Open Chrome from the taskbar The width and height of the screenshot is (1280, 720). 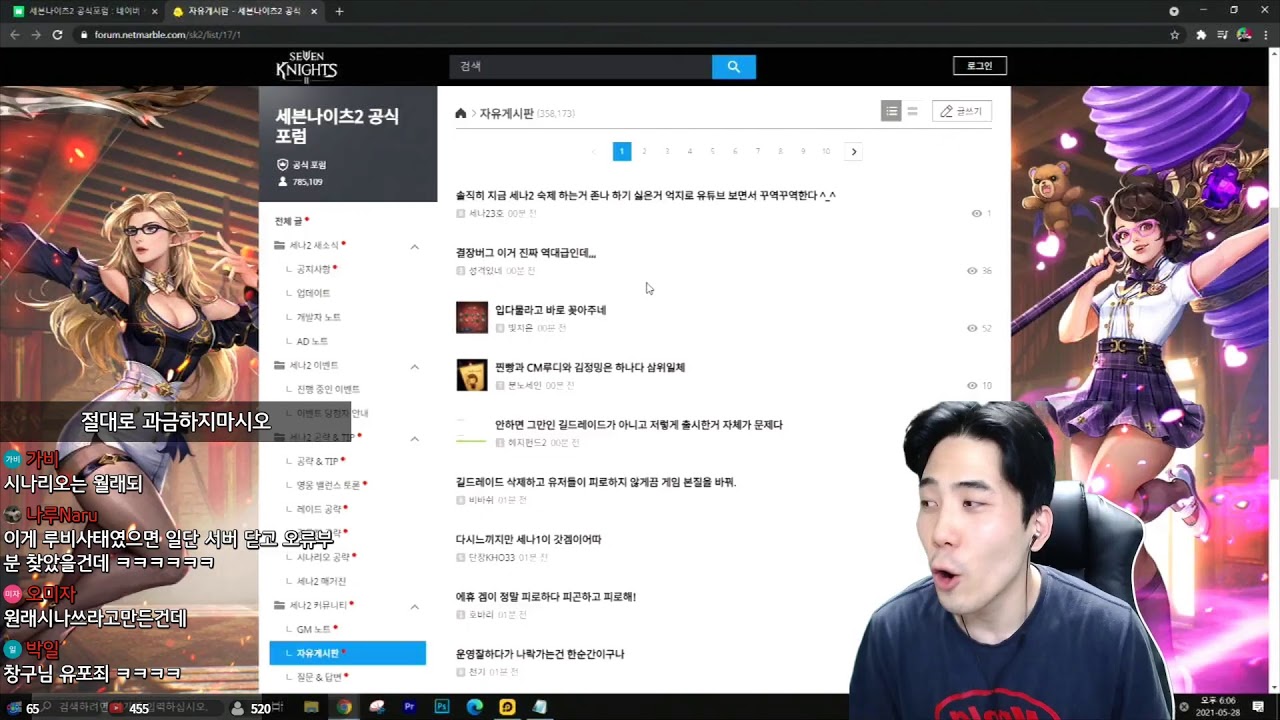[x=344, y=707]
